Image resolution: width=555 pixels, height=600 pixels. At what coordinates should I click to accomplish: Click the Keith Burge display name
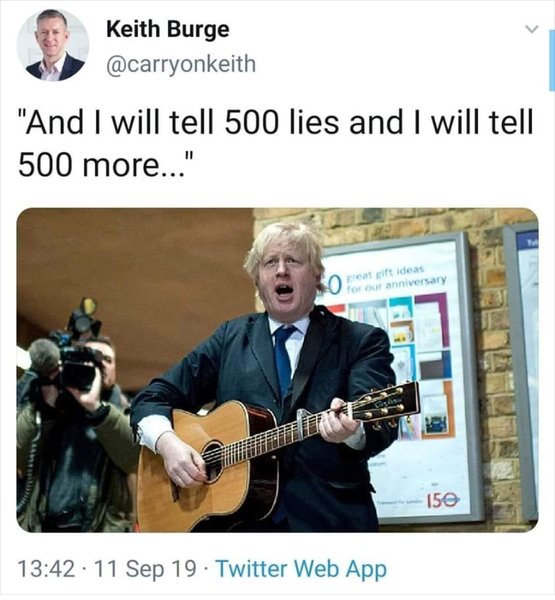(x=168, y=29)
